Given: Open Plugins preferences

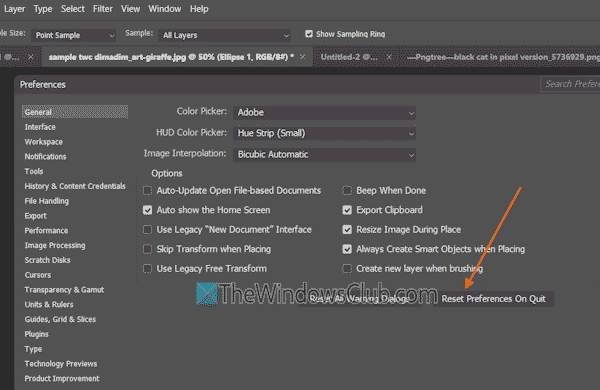Looking at the screenshot, I should point(37,334).
